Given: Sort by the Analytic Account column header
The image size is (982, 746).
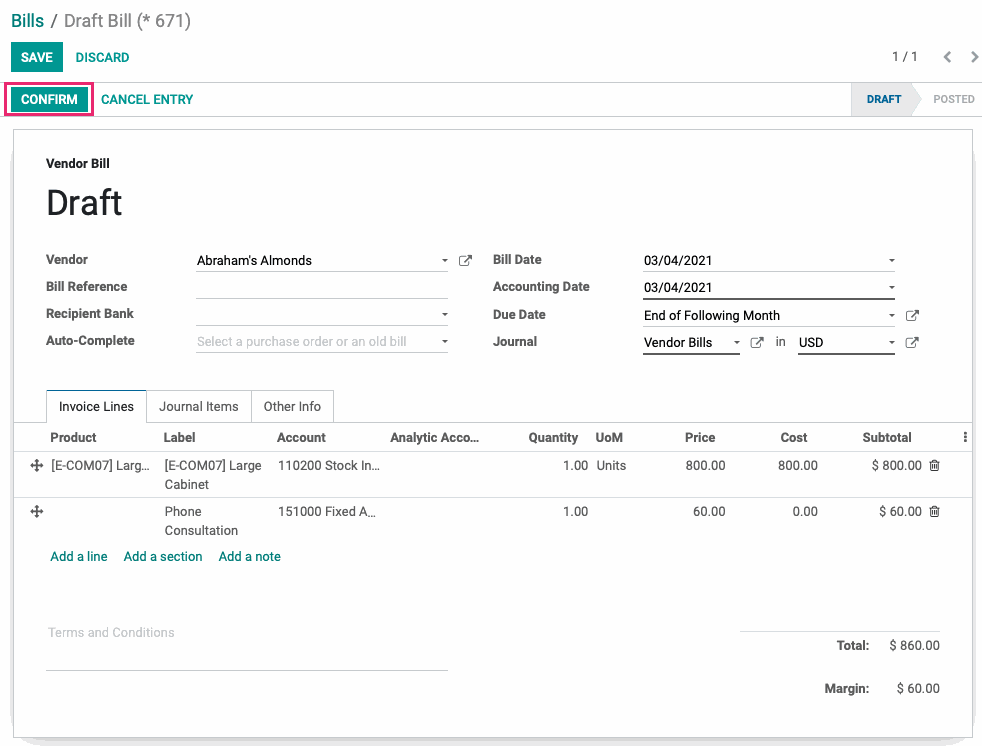Looking at the screenshot, I should [x=434, y=437].
